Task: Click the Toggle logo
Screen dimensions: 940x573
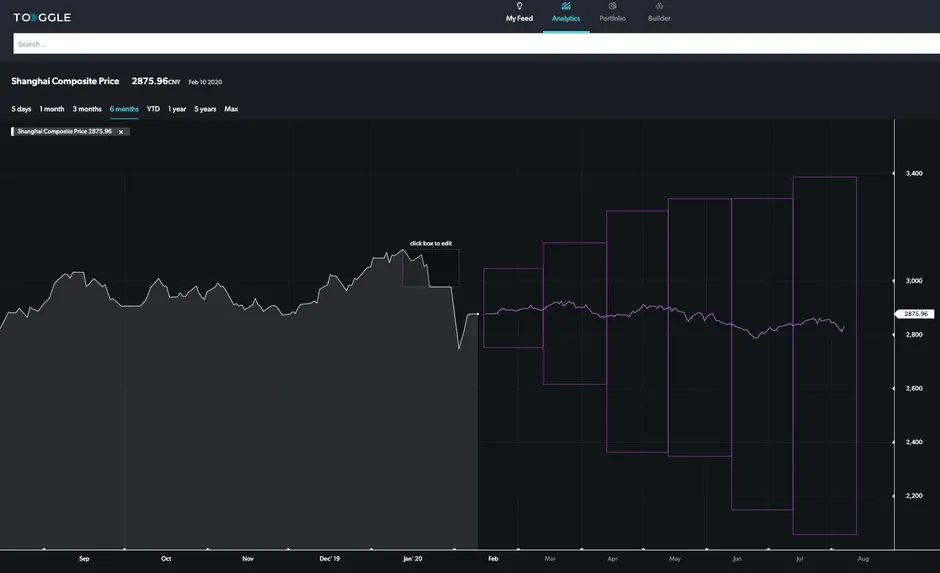Action: coord(42,17)
